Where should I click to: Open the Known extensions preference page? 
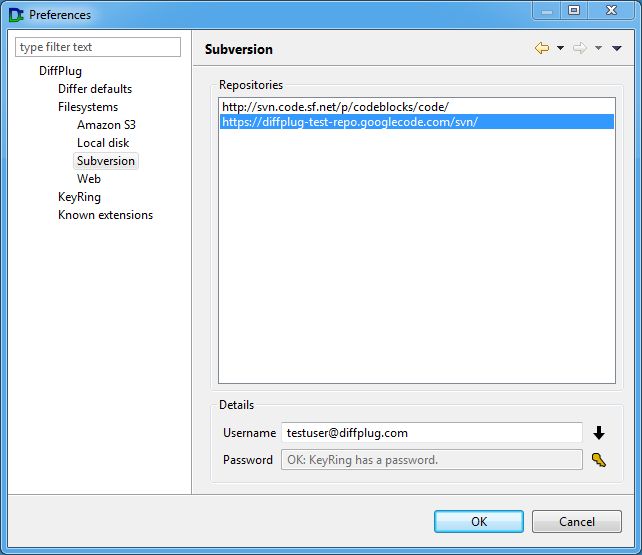point(106,215)
